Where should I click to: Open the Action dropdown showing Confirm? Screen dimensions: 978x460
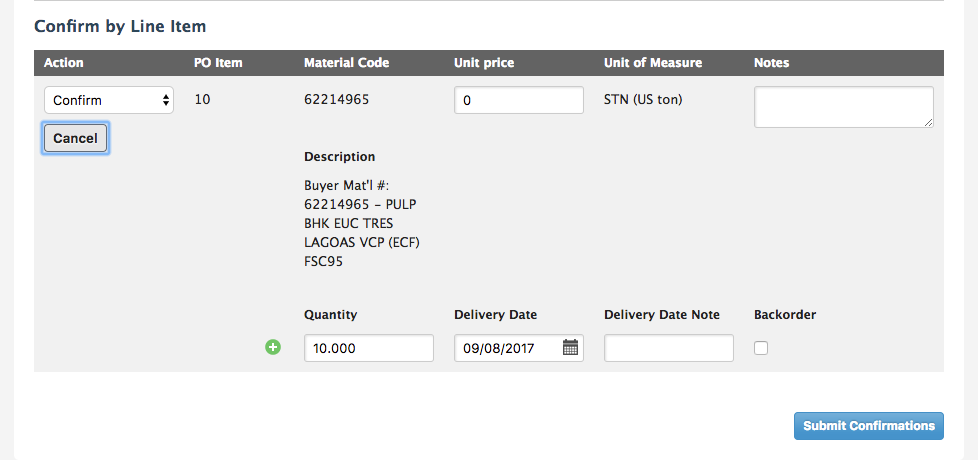tap(109, 100)
